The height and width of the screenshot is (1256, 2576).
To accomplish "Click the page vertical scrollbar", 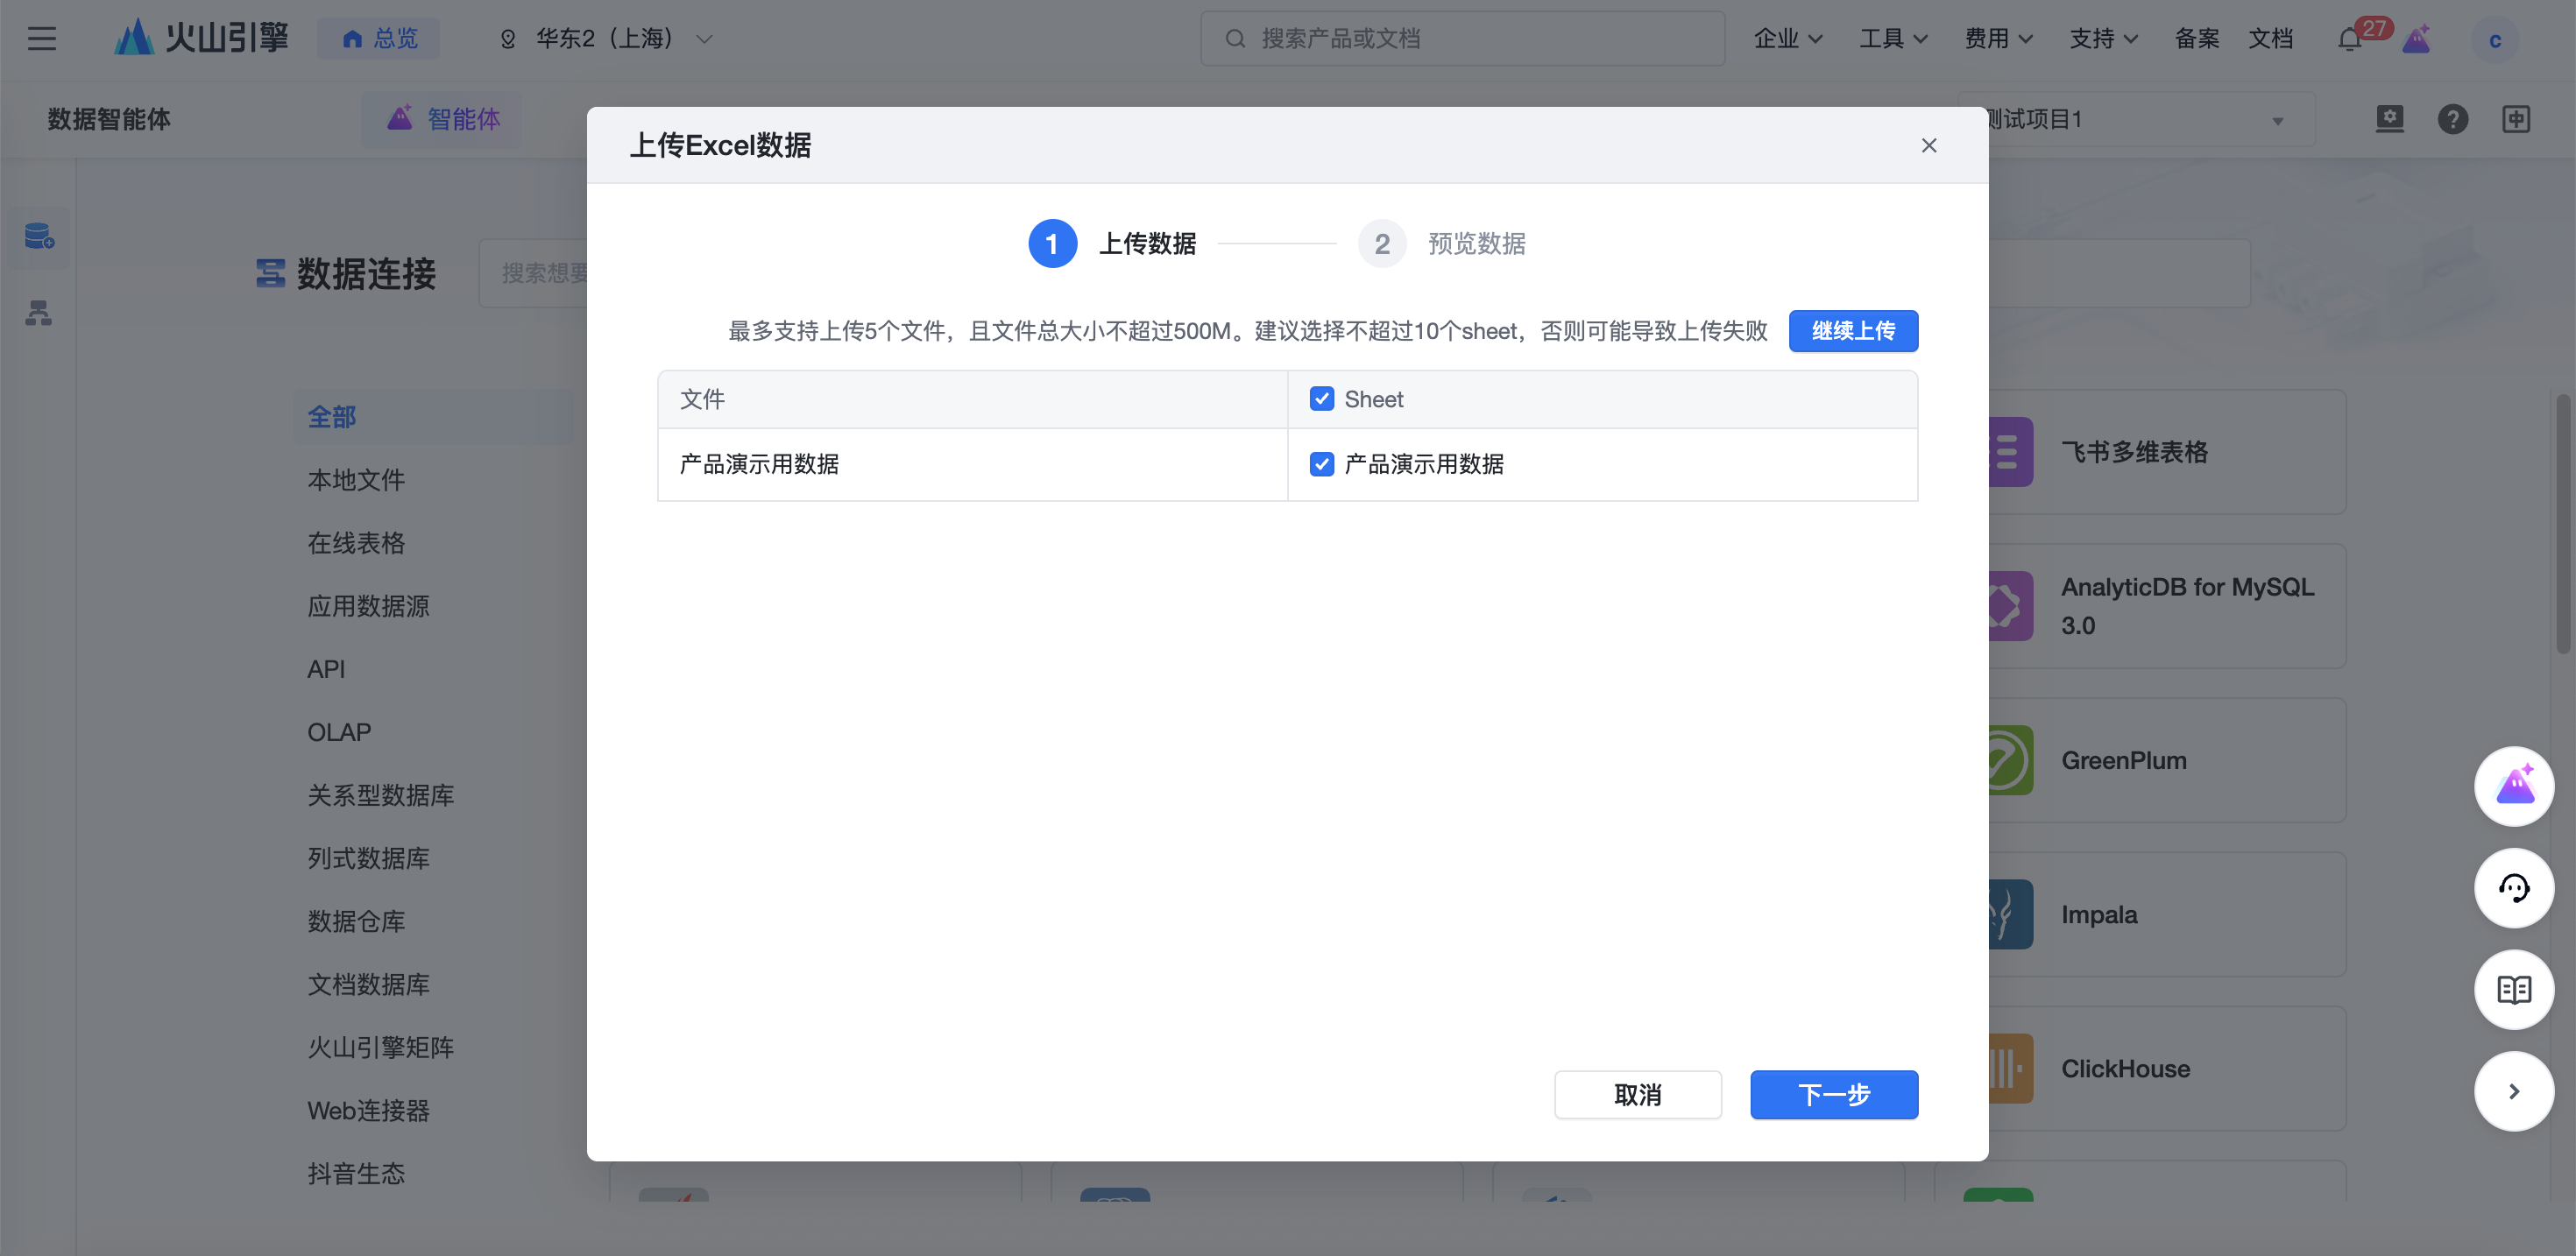I will tap(2562, 525).
